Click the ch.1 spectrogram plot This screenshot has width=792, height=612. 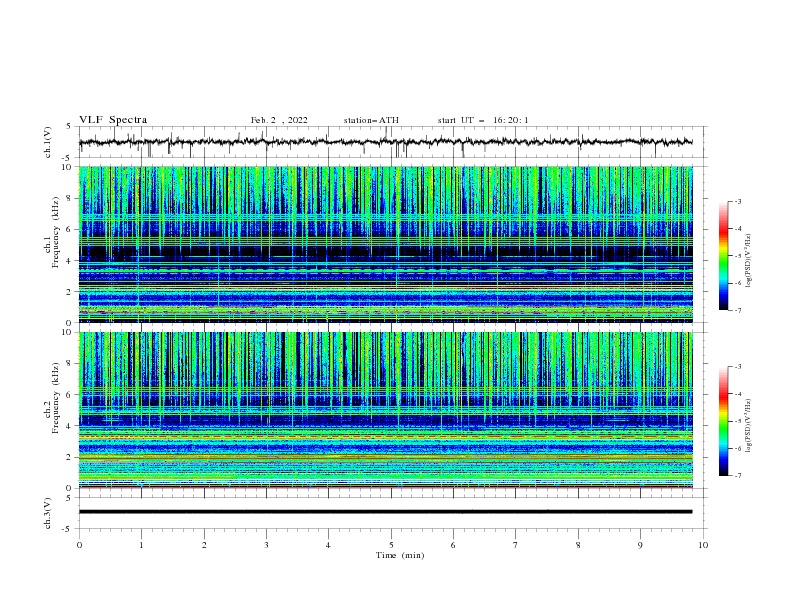pos(386,244)
